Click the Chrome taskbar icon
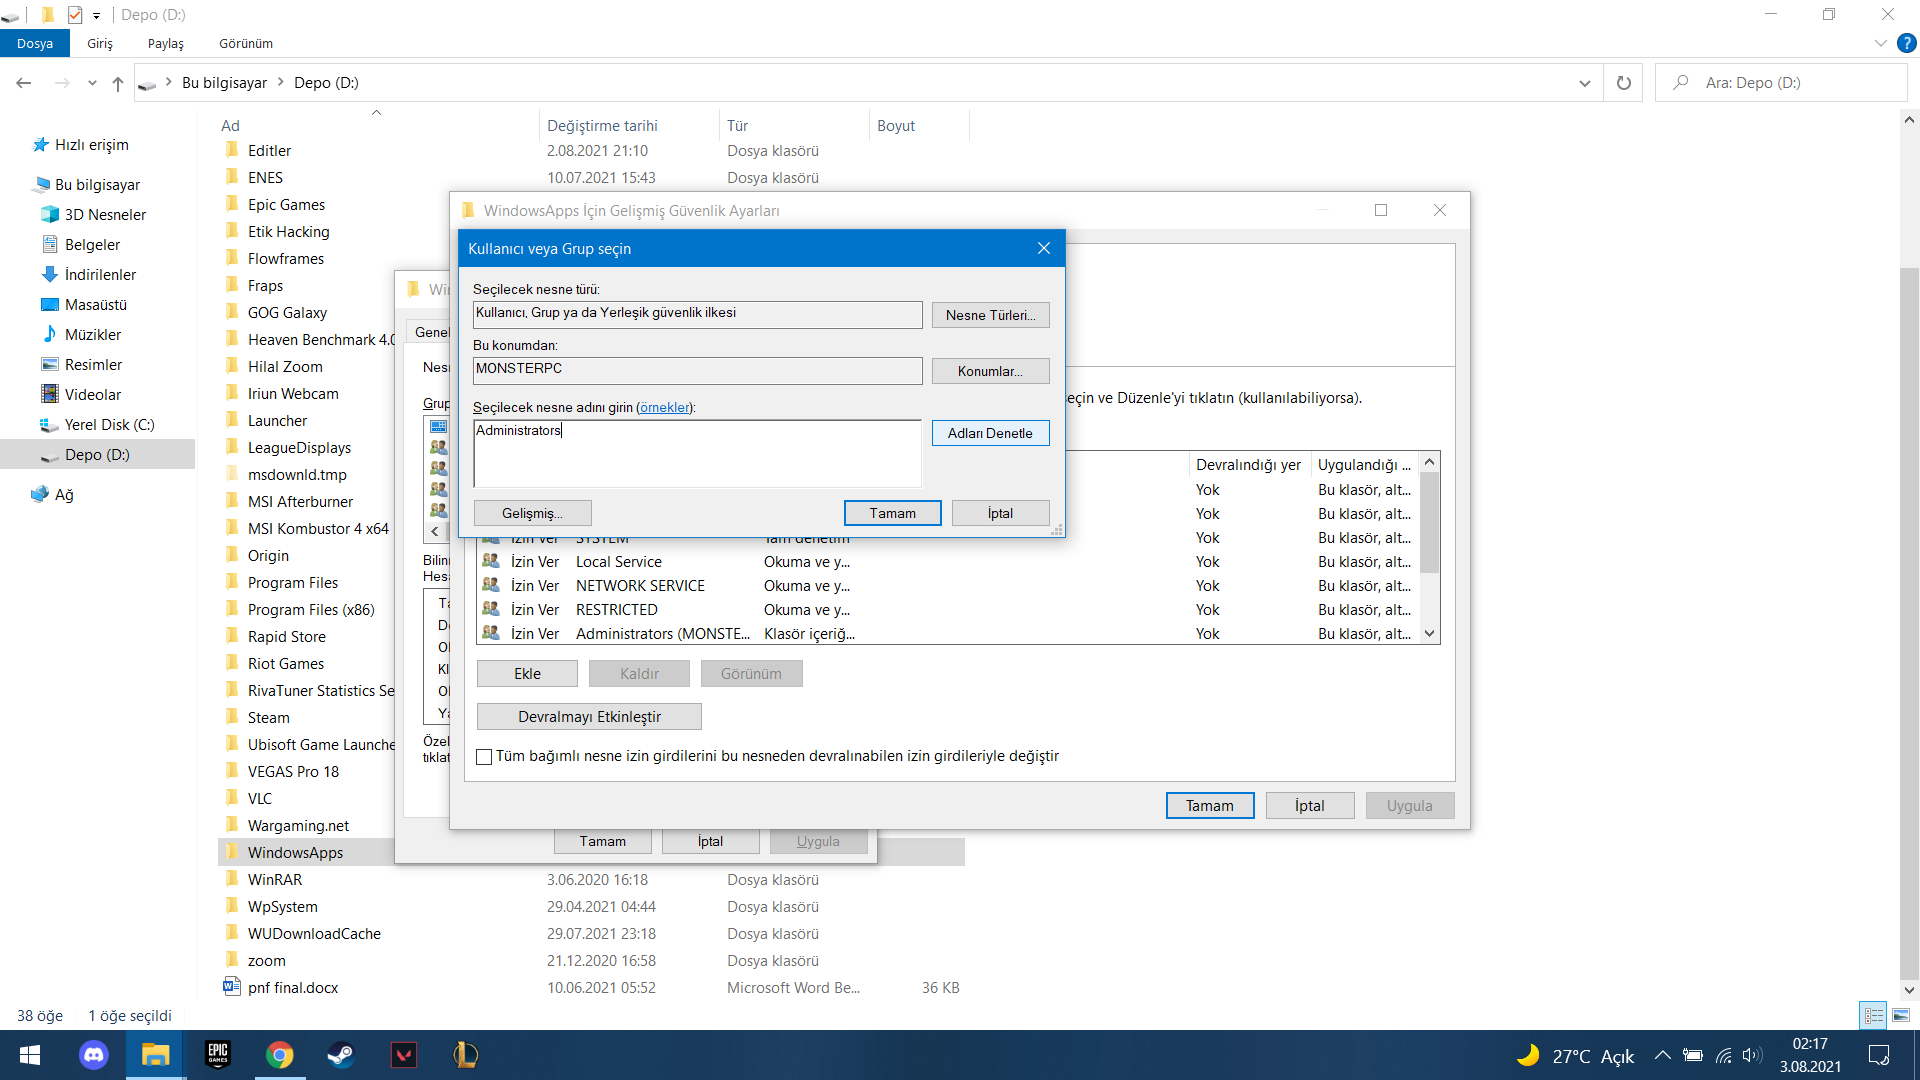 (x=280, y=1055)
